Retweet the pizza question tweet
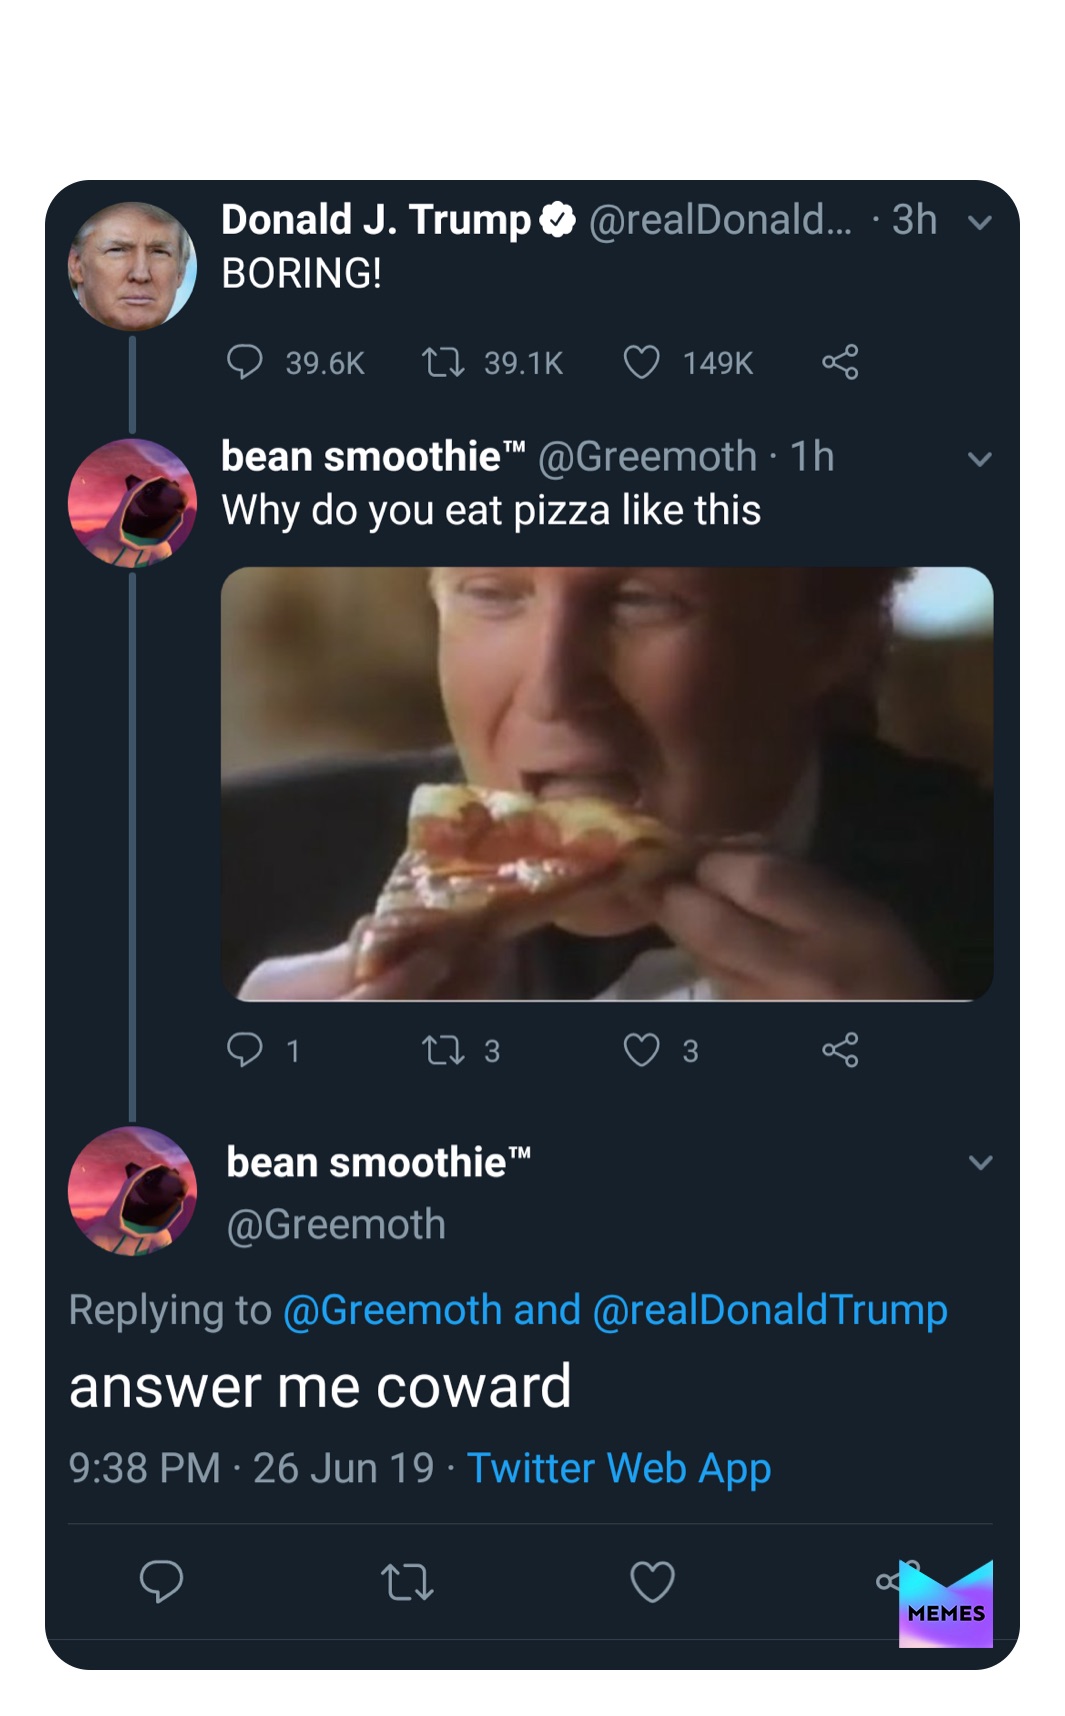Viewport: 1065px width, 1716px height. coord(443,1050)
